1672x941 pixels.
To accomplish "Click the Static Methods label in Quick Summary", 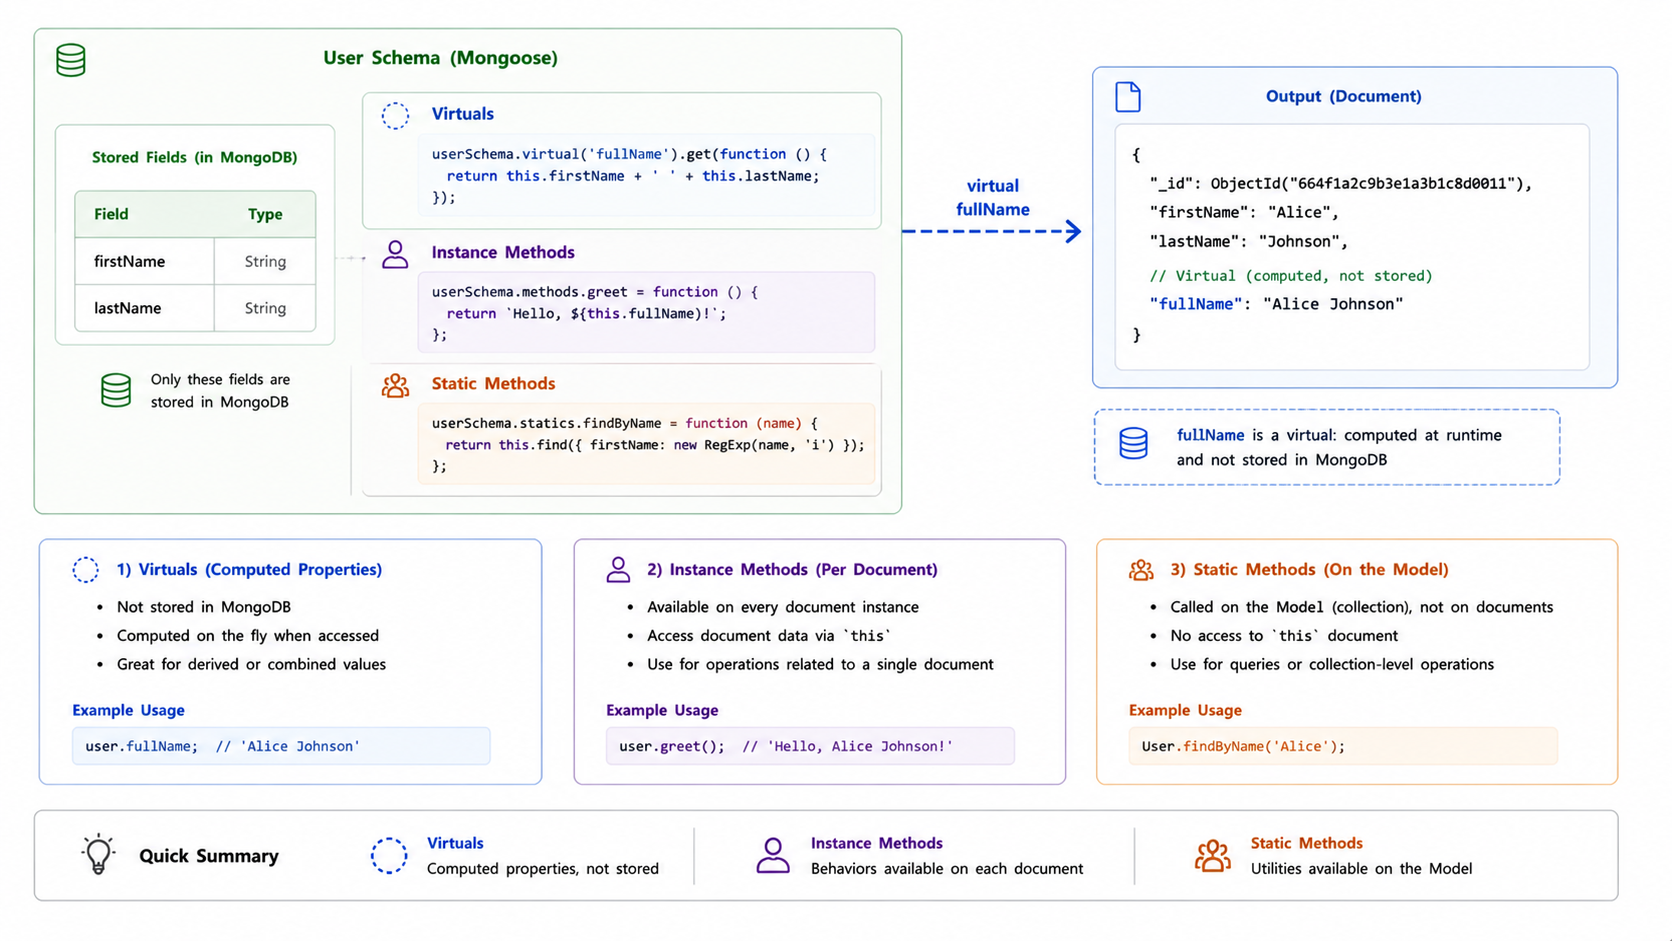I will tap(1306, 843).
